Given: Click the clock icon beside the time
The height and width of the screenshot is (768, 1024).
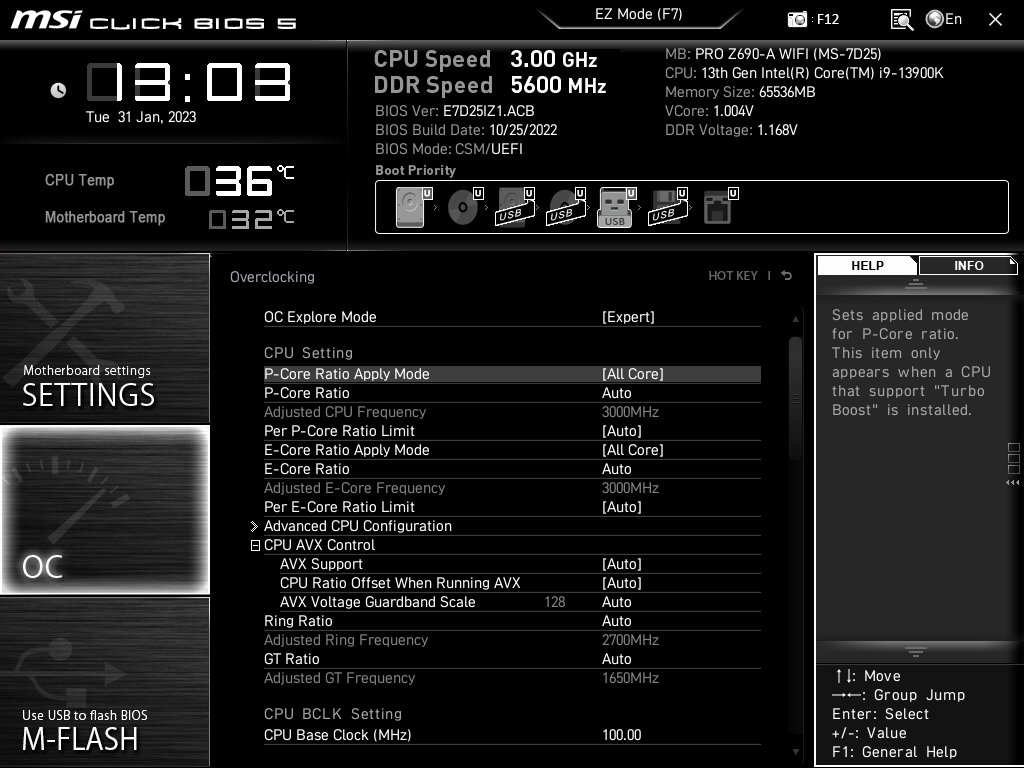Looking at the screenshot, I should click(x=58, y=90).
